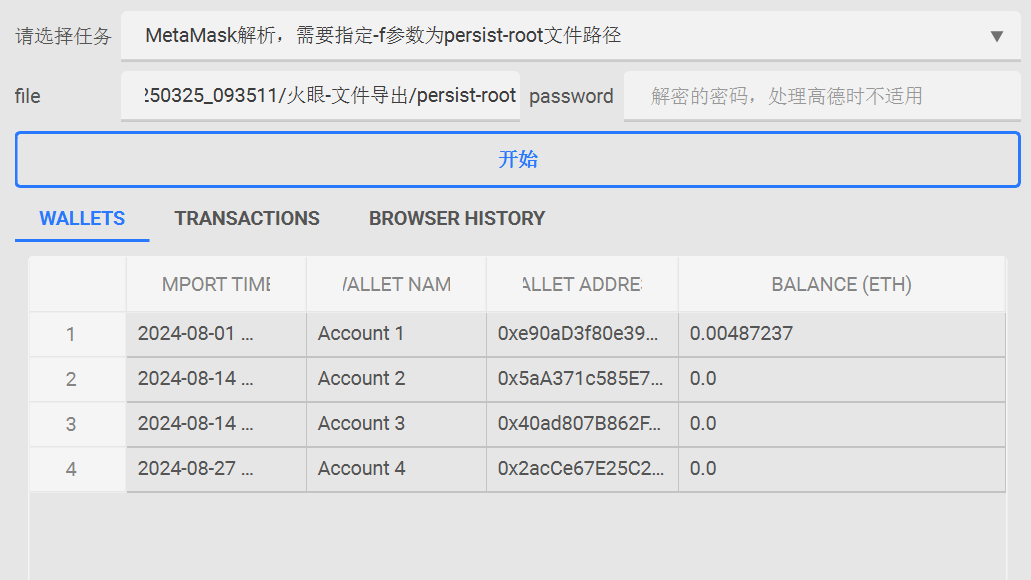Sort by WALLET ADDRESS column header
The height and width of the screenshot is (580, 1031).
pyautogui.click(x=583, y=284)
